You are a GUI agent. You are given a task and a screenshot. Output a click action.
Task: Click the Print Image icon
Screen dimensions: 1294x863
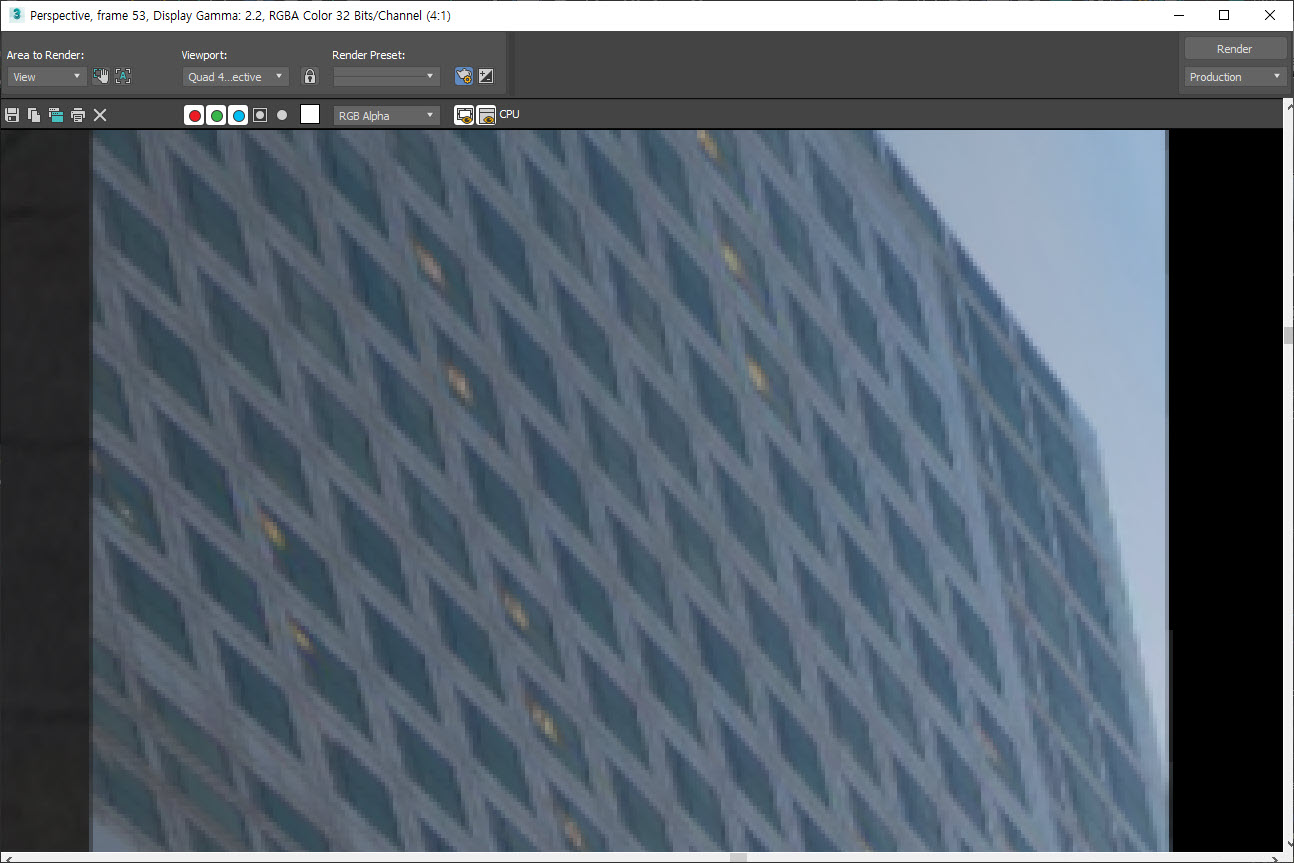pyautogui.click(x=78, y=115)
